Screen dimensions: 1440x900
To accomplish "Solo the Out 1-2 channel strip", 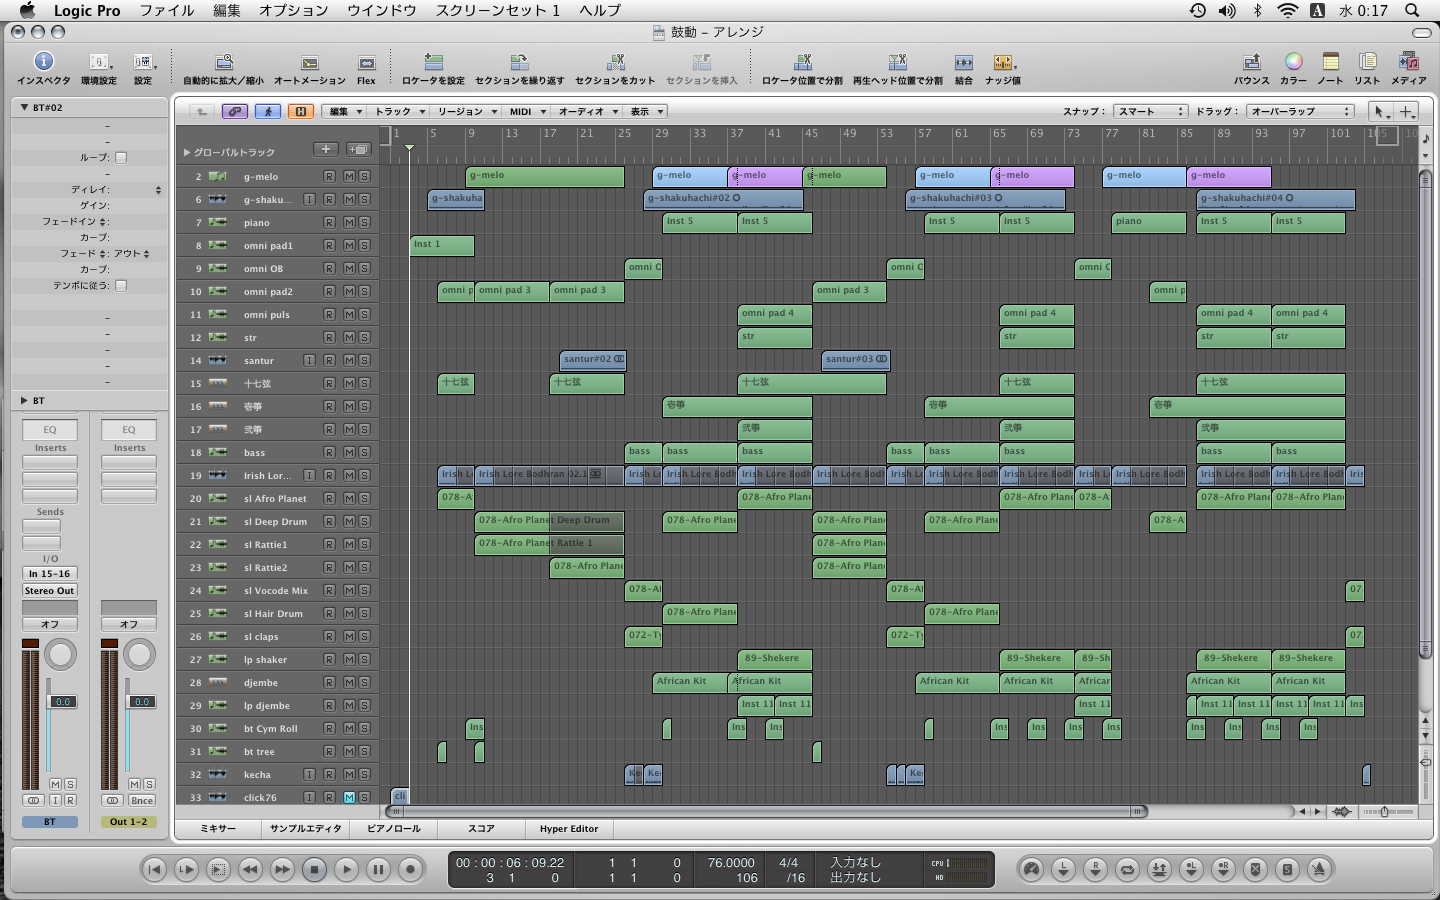I will [x=149, y=785].
